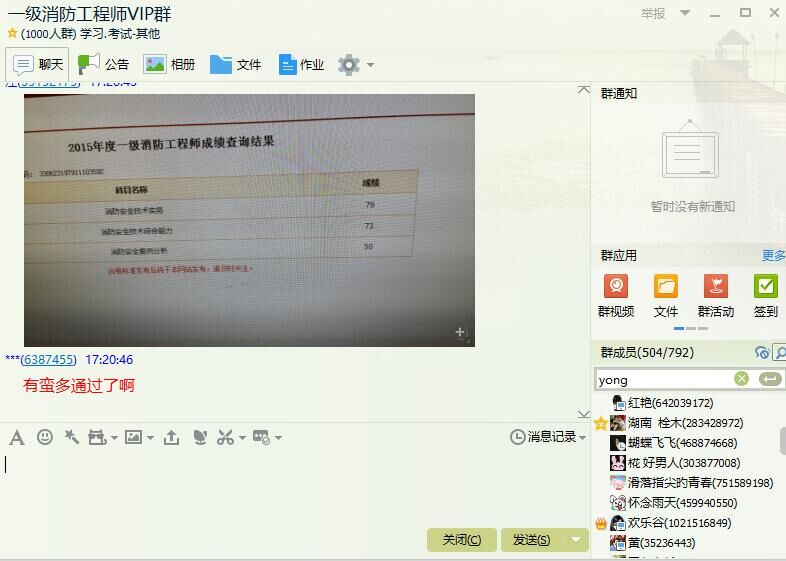Click the zoom icon on chat image
This screenshot has height=561, width=786.
click(x=461, y=333)
